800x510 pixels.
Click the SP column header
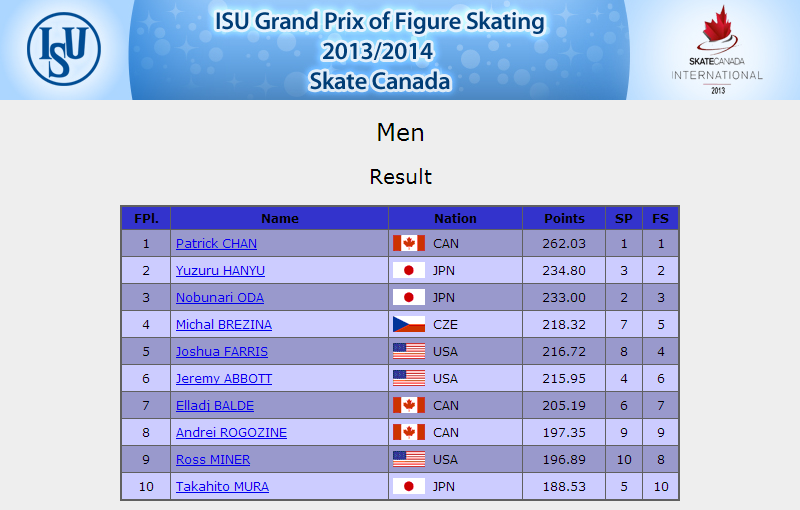click(623, 218)
